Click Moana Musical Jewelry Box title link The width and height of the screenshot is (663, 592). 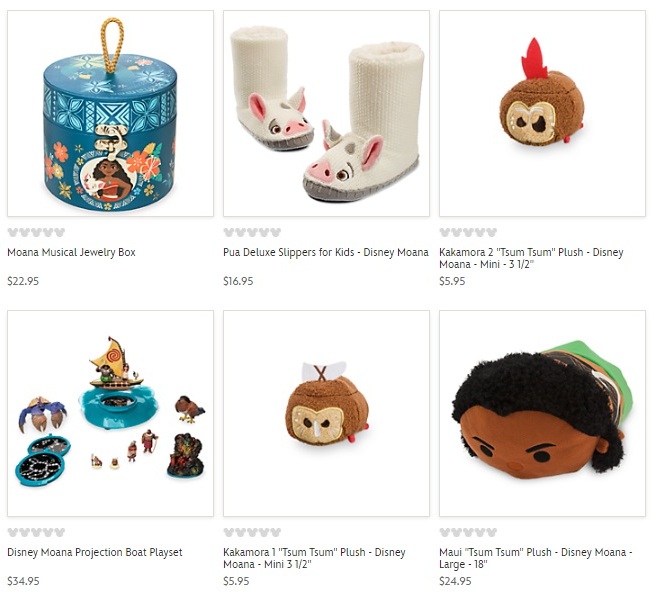click(71, 252)
